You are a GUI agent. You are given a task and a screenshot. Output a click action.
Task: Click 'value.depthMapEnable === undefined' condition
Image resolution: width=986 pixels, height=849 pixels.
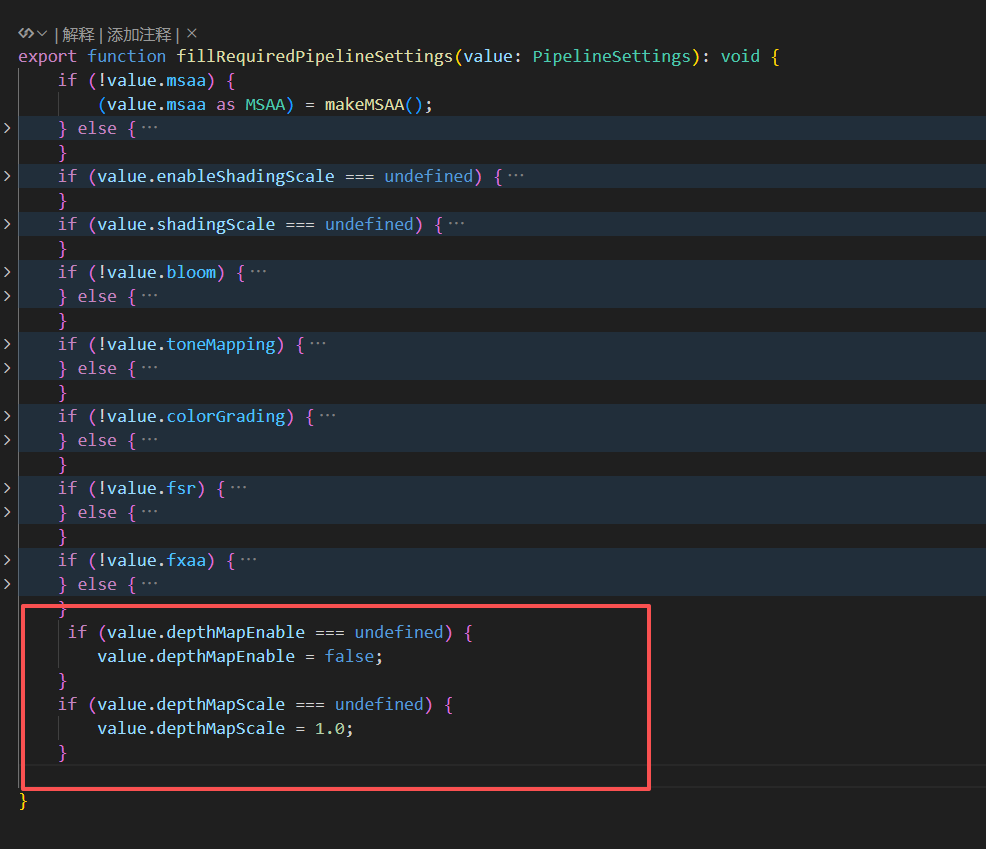(275, 633)
